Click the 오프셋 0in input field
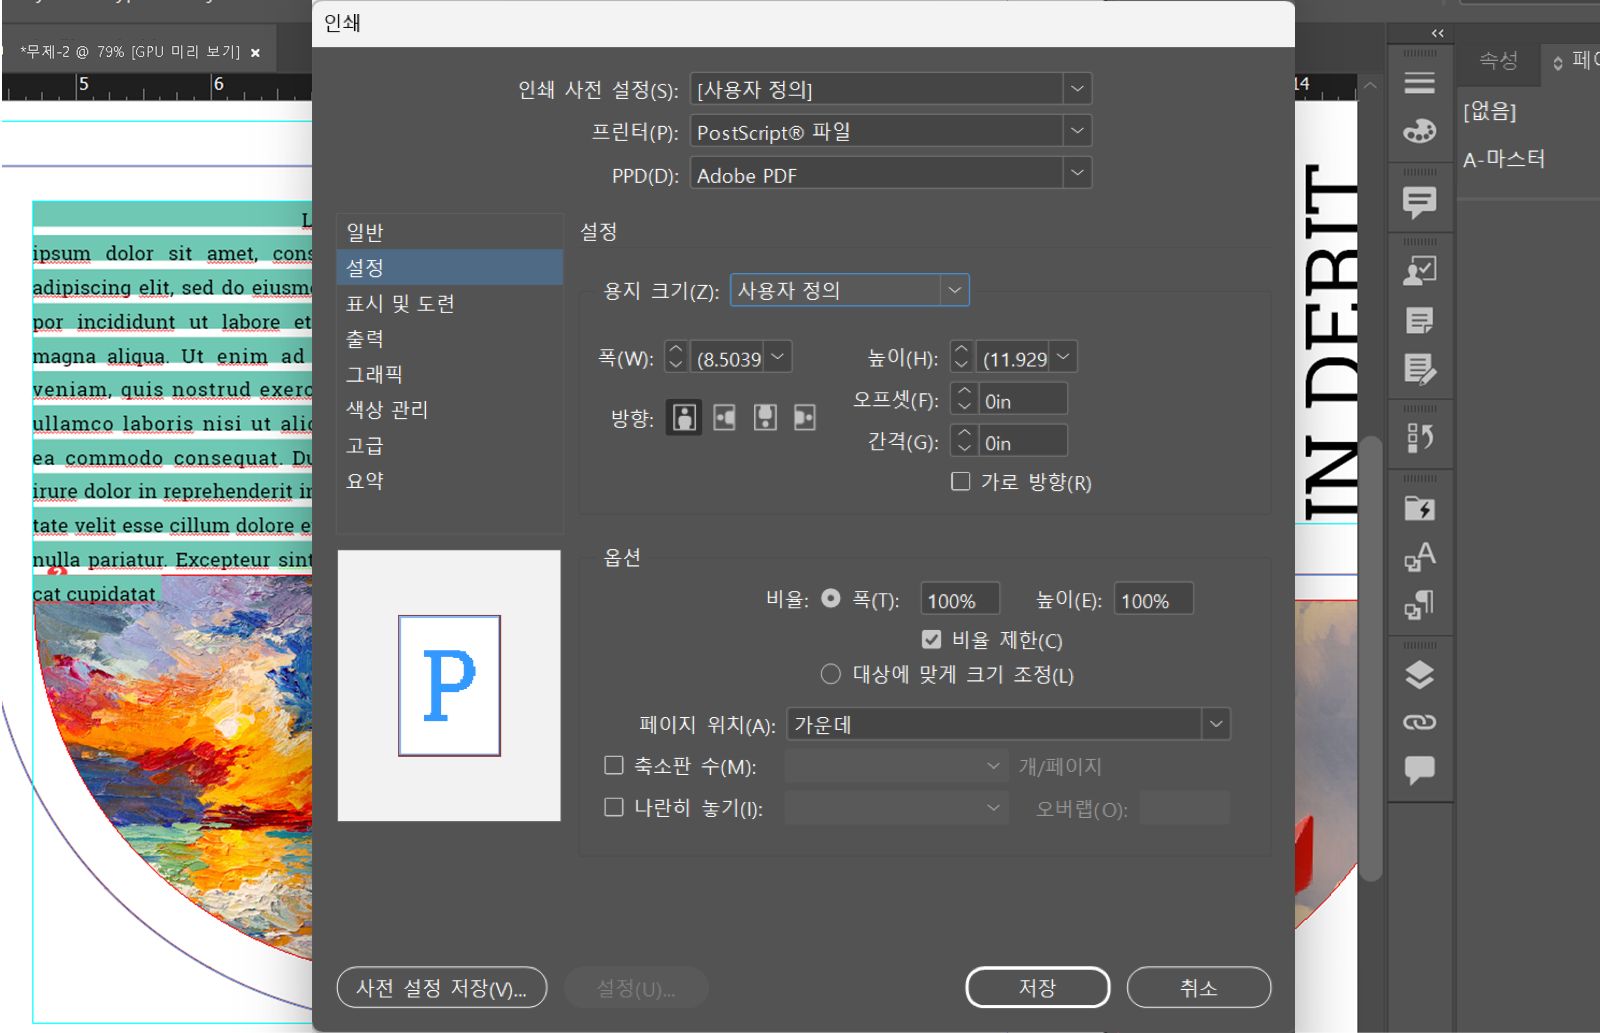 coord(1021,399)
